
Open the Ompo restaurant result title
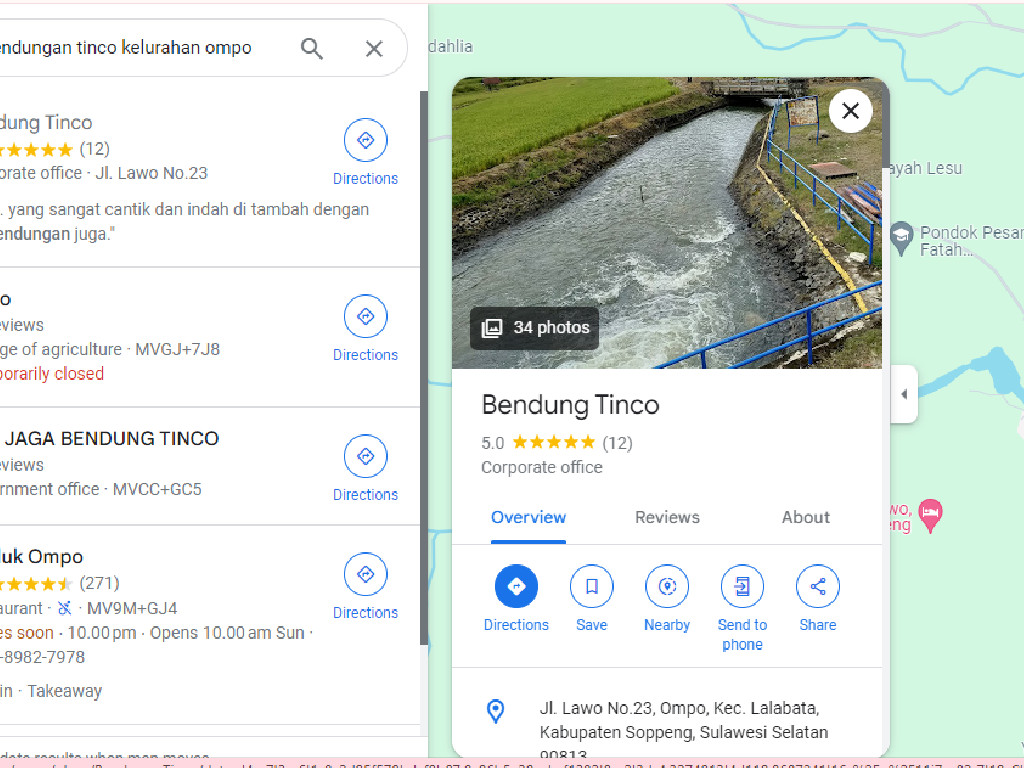[x=42, y=557]
